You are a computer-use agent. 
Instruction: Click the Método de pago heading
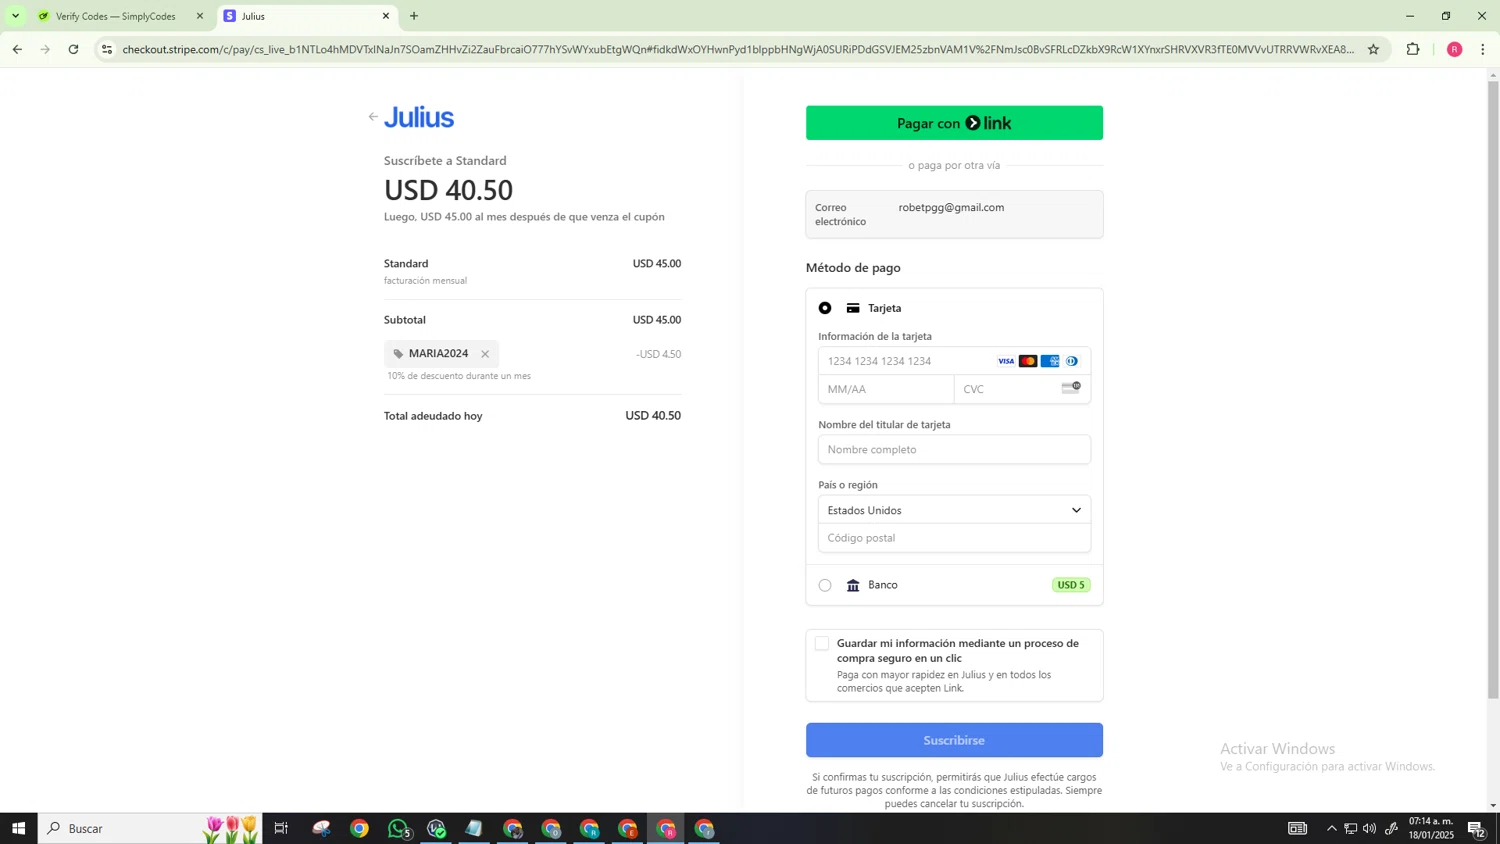pos(853,268)
